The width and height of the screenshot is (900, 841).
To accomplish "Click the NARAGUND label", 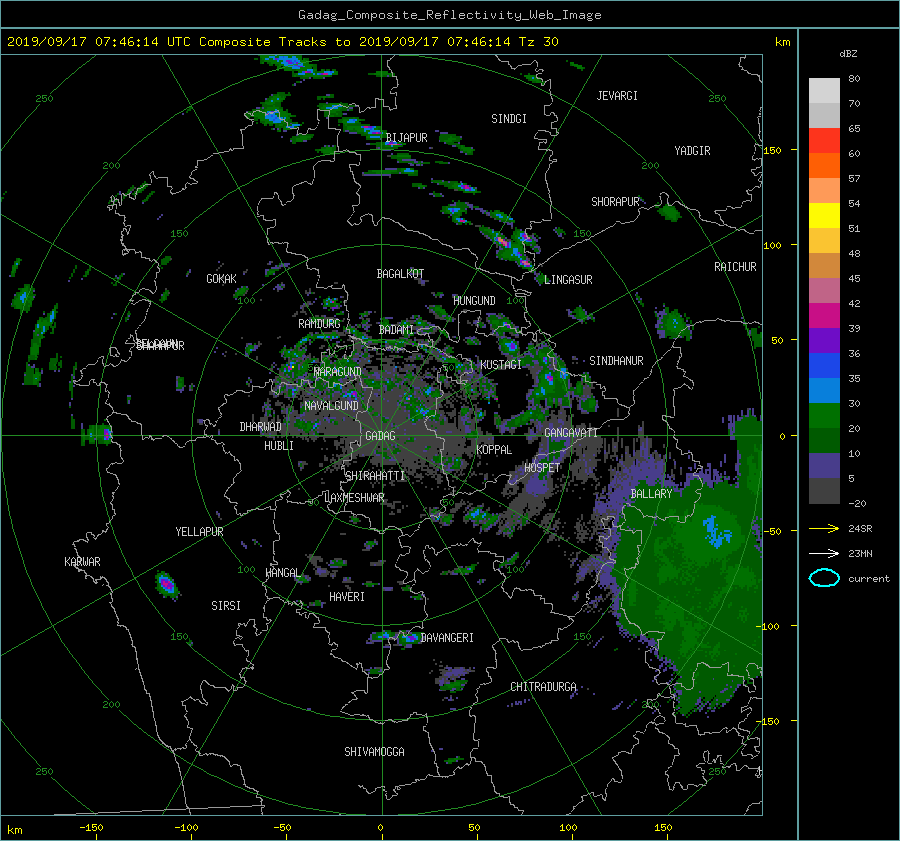I will tap(338, 372).
